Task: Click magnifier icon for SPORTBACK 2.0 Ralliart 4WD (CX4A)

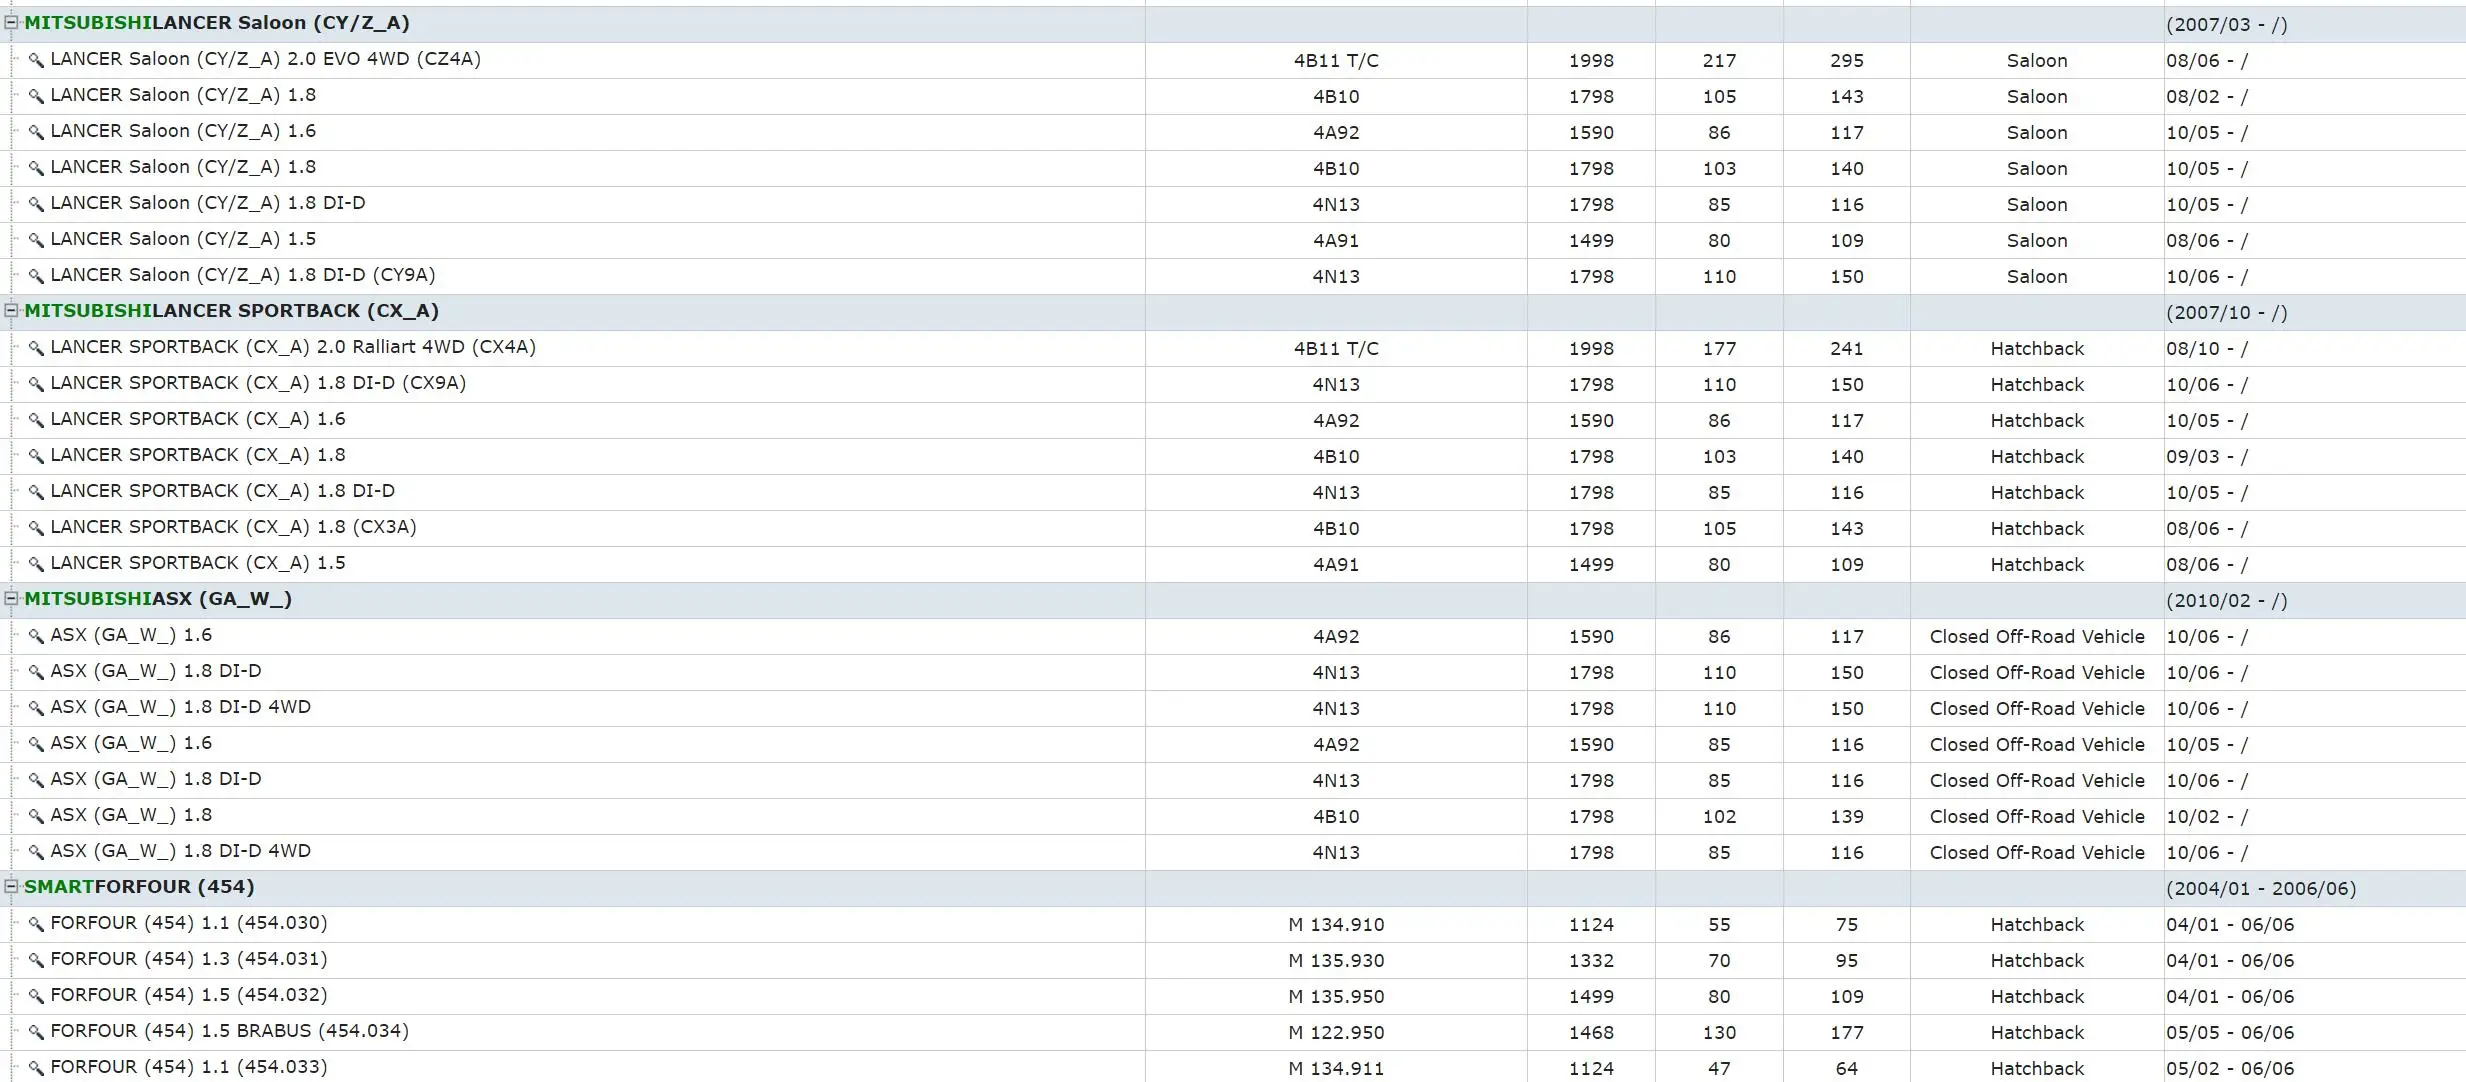Action: [x=36, y=348]
